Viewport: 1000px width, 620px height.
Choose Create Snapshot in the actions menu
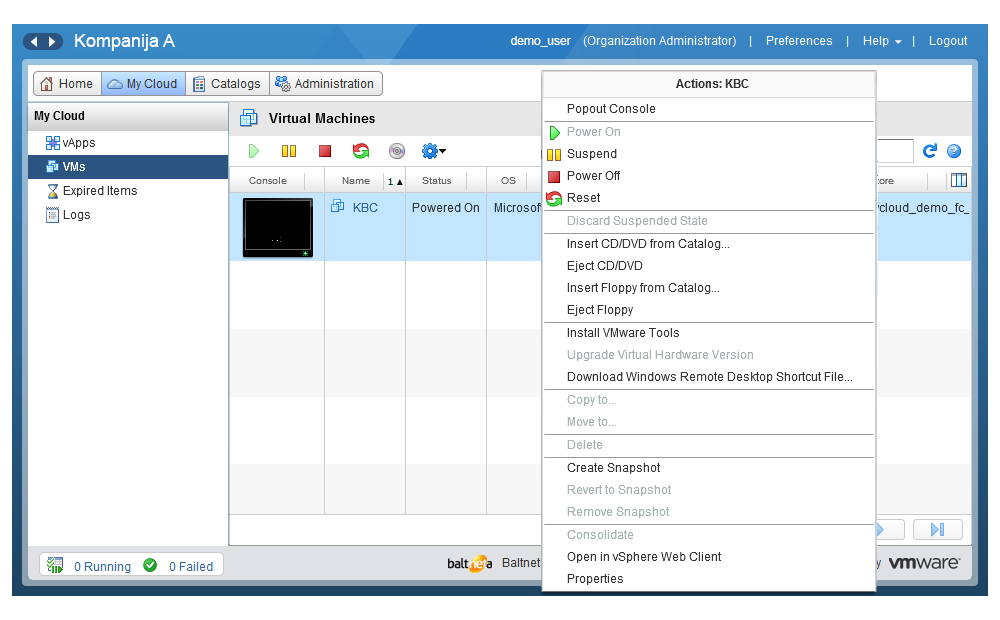click(613, 468)
